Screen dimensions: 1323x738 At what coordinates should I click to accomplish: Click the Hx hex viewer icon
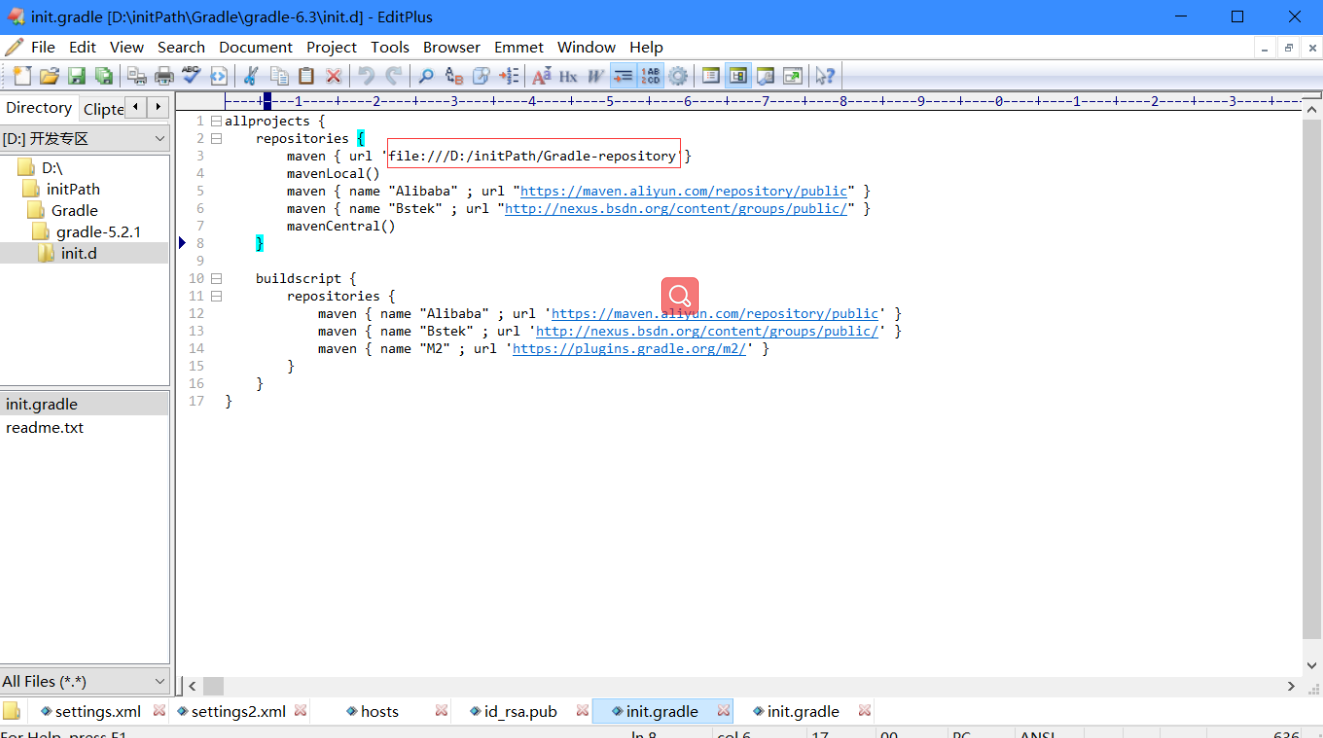(x=568, y=76)
